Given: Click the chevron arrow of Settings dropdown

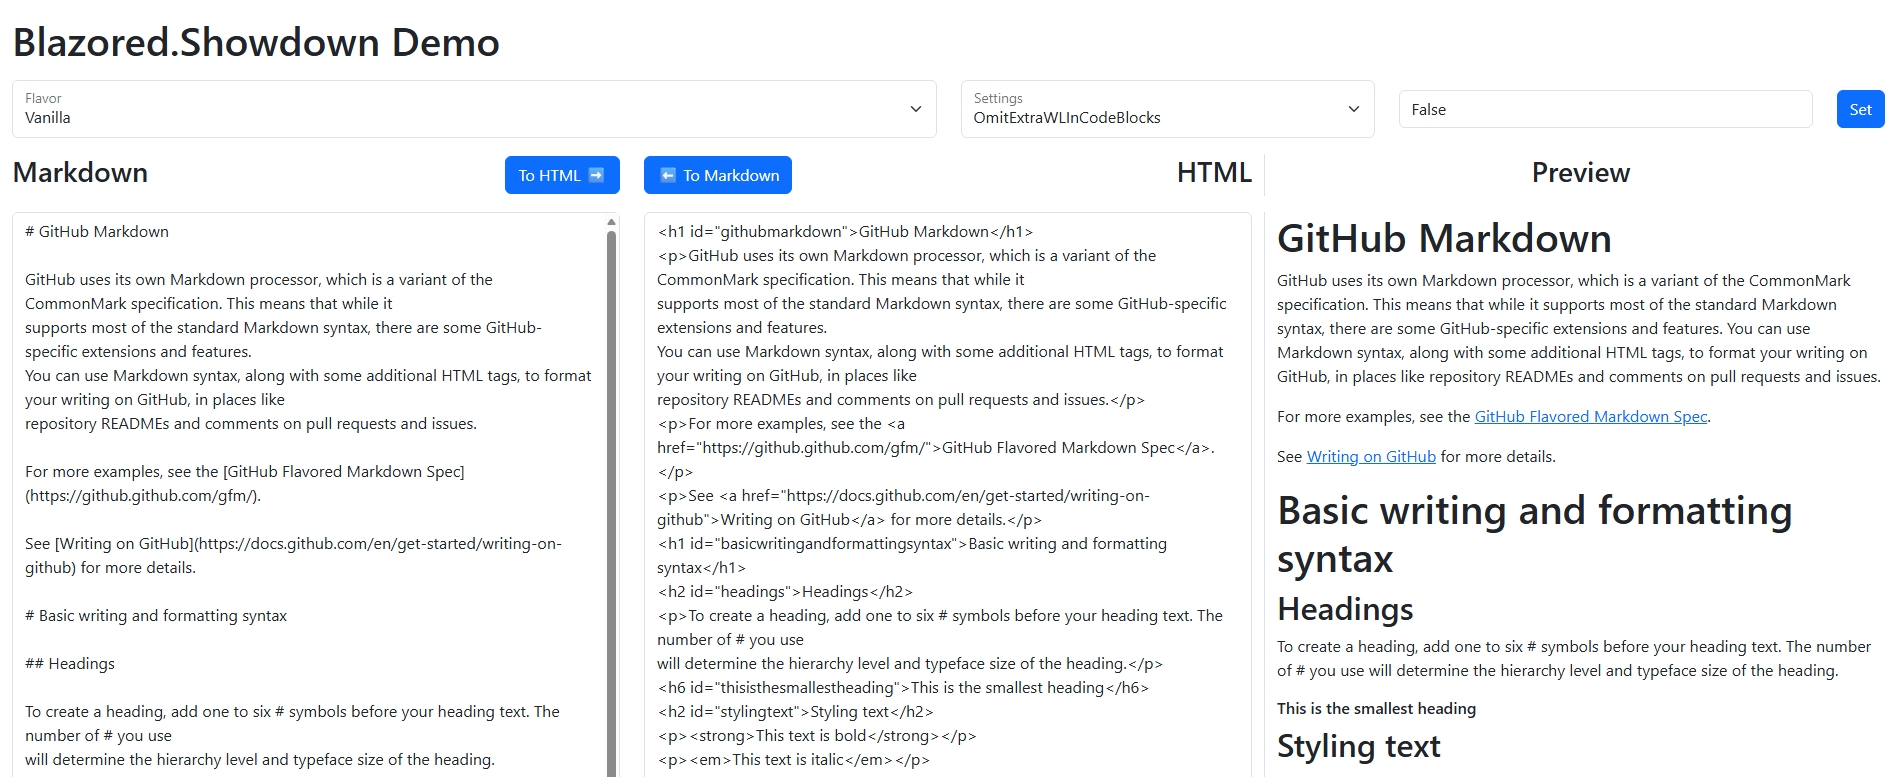Looking at the screenshot, I should (x=1353, y=109).
